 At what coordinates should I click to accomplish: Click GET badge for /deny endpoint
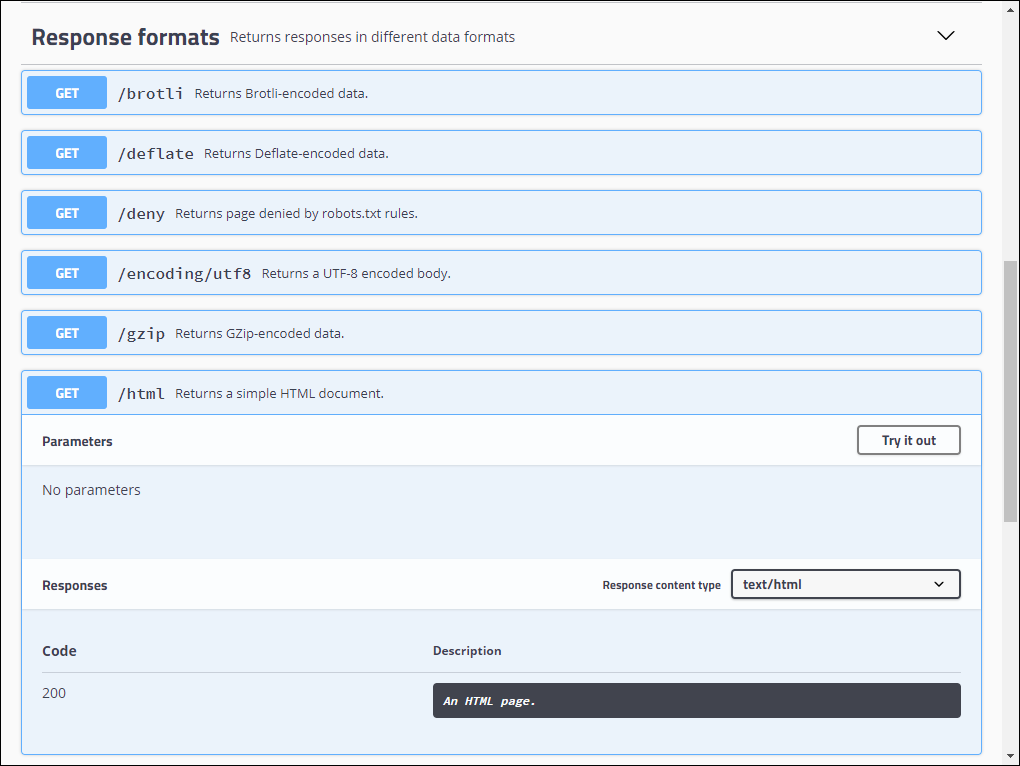(x=67, y=213)
